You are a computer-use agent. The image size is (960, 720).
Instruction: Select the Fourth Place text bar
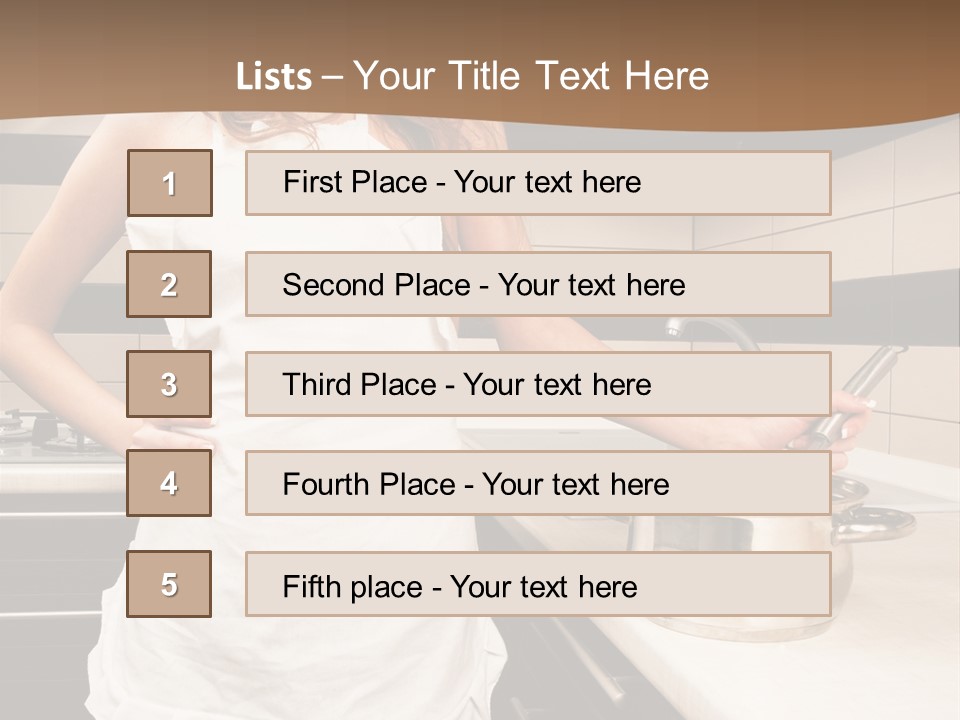[538, 484]
